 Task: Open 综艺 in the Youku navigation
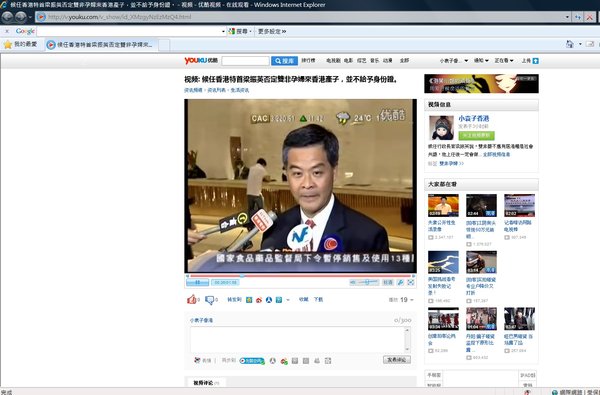click(x=362, y=60)
